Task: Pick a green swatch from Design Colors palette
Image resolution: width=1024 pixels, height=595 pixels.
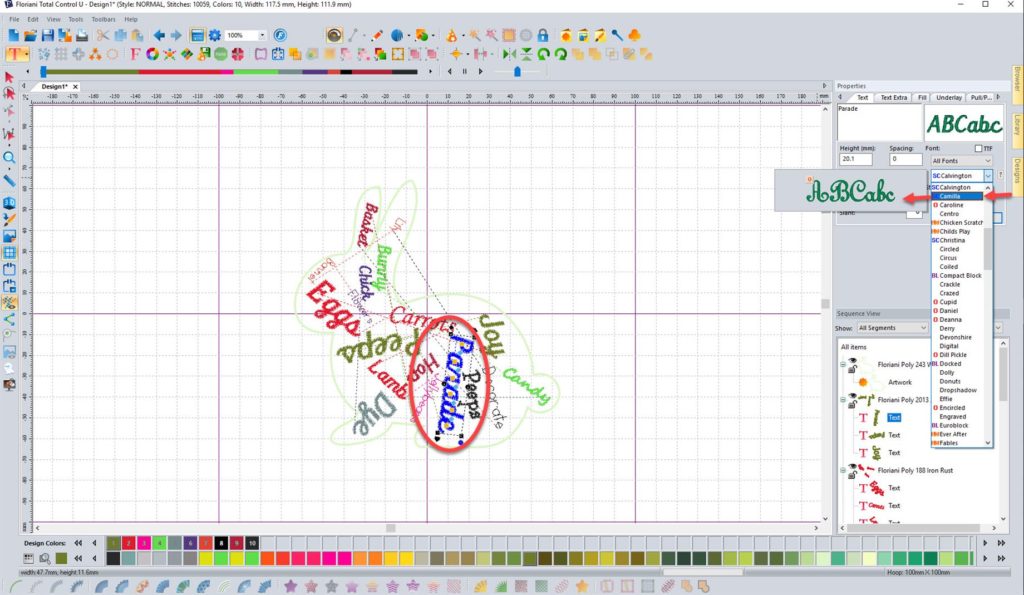Action: coord(159,543)
